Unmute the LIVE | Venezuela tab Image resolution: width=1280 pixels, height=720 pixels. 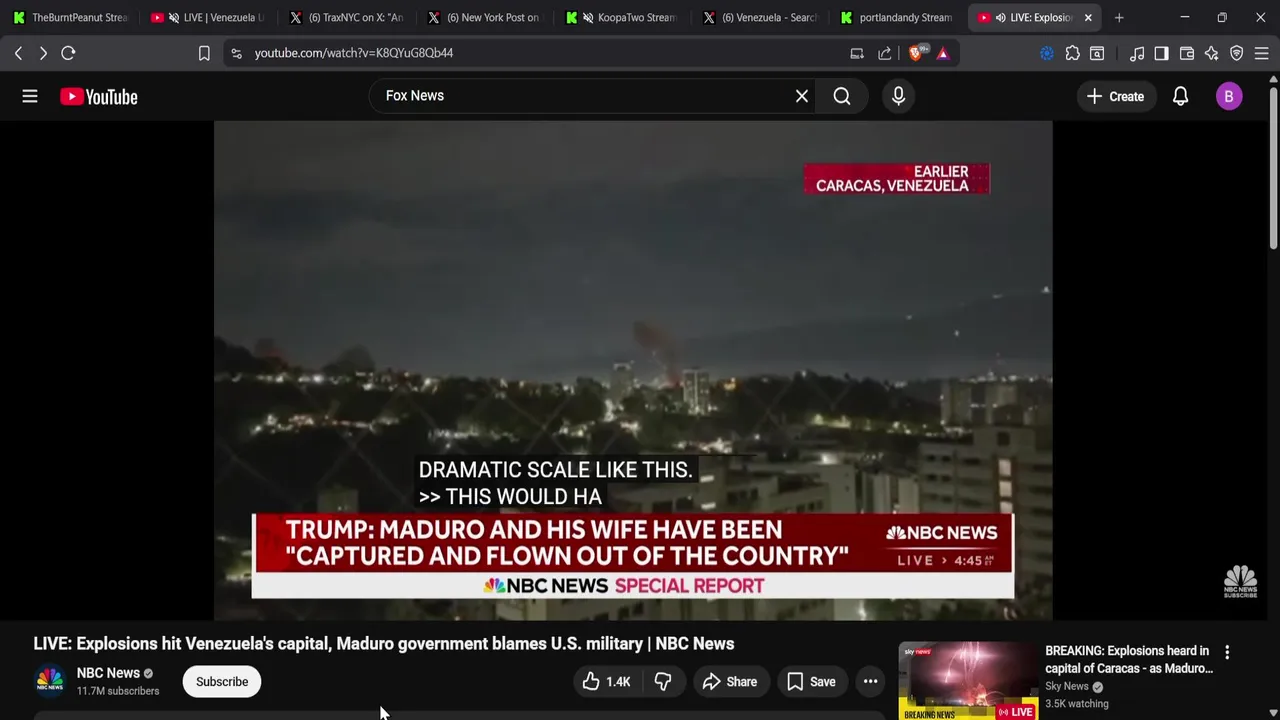[174, 18]
